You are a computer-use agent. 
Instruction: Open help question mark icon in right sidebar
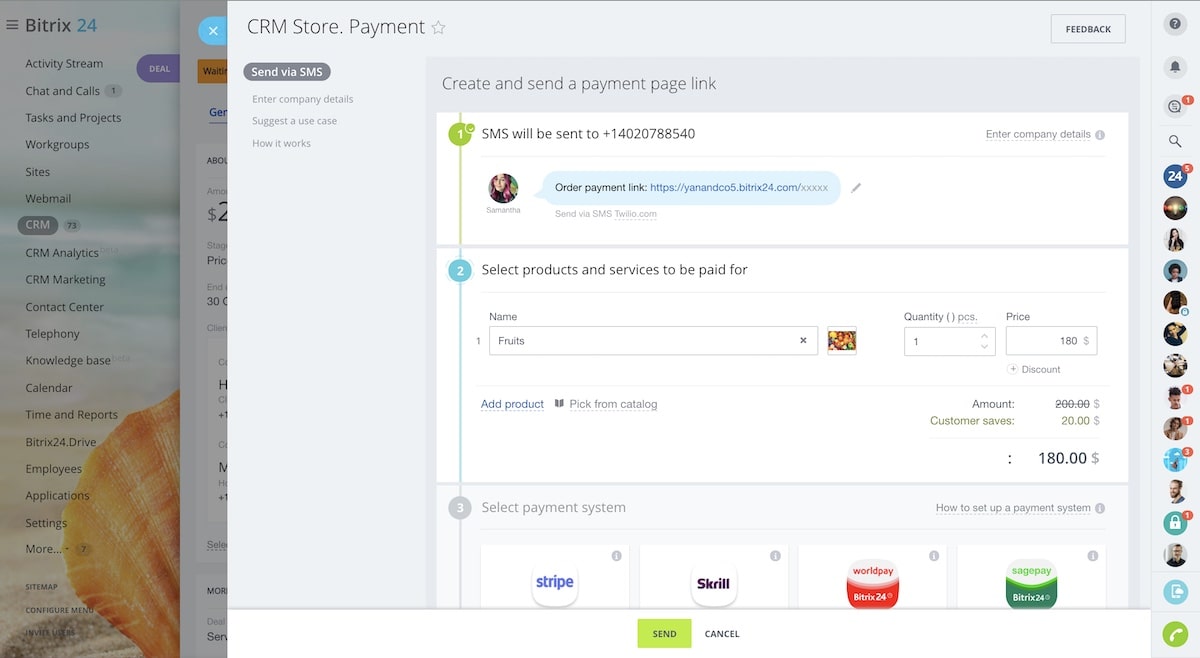click(x=1175, y=25)
